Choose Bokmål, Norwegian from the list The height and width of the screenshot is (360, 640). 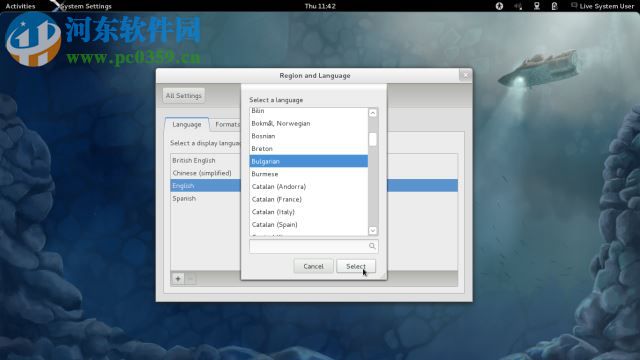(309, 123)
